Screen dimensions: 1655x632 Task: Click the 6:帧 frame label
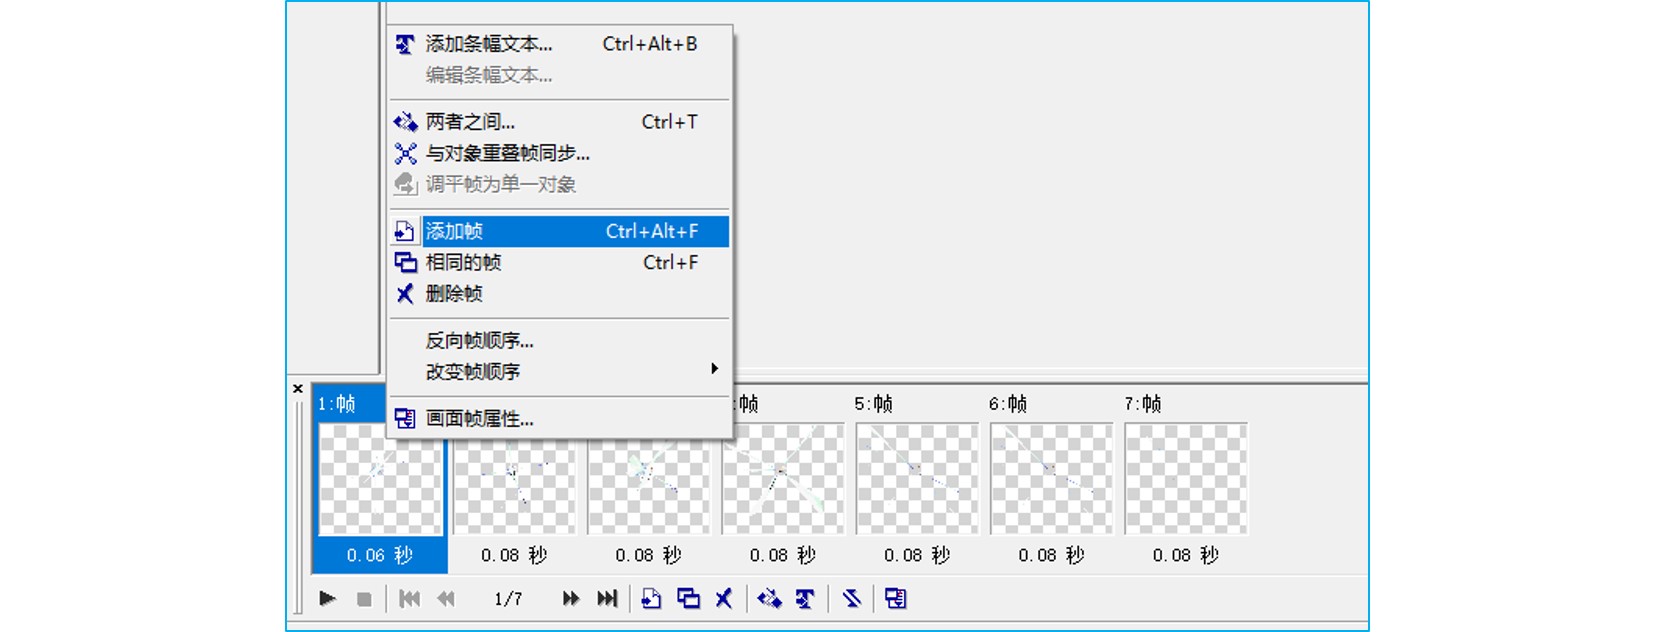[1008, 404]
